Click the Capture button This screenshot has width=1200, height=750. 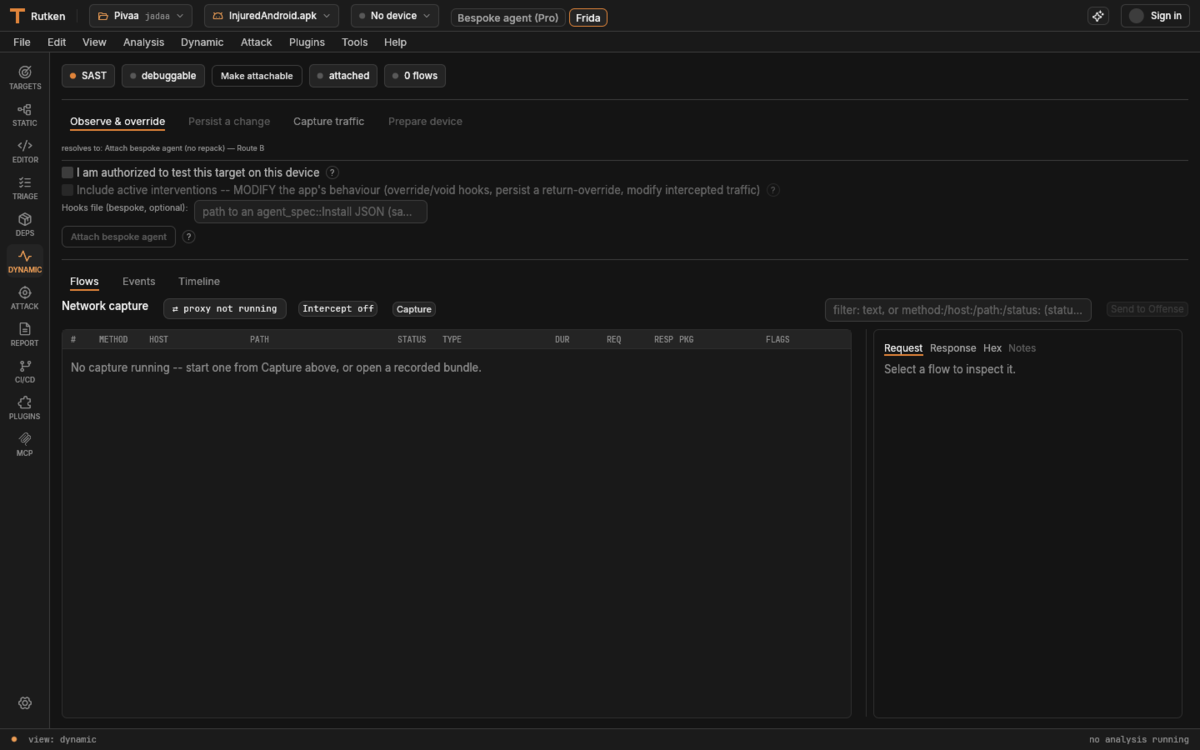pyautogui.click(x=414, y=309)
